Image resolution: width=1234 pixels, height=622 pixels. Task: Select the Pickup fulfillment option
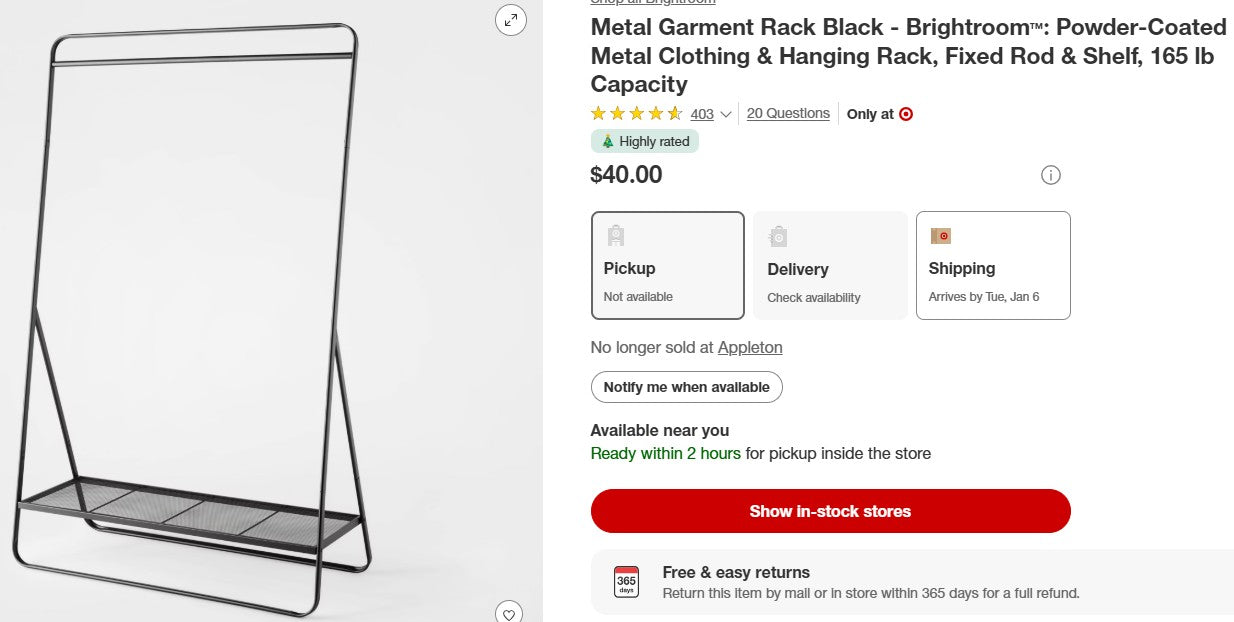(667, 265)
